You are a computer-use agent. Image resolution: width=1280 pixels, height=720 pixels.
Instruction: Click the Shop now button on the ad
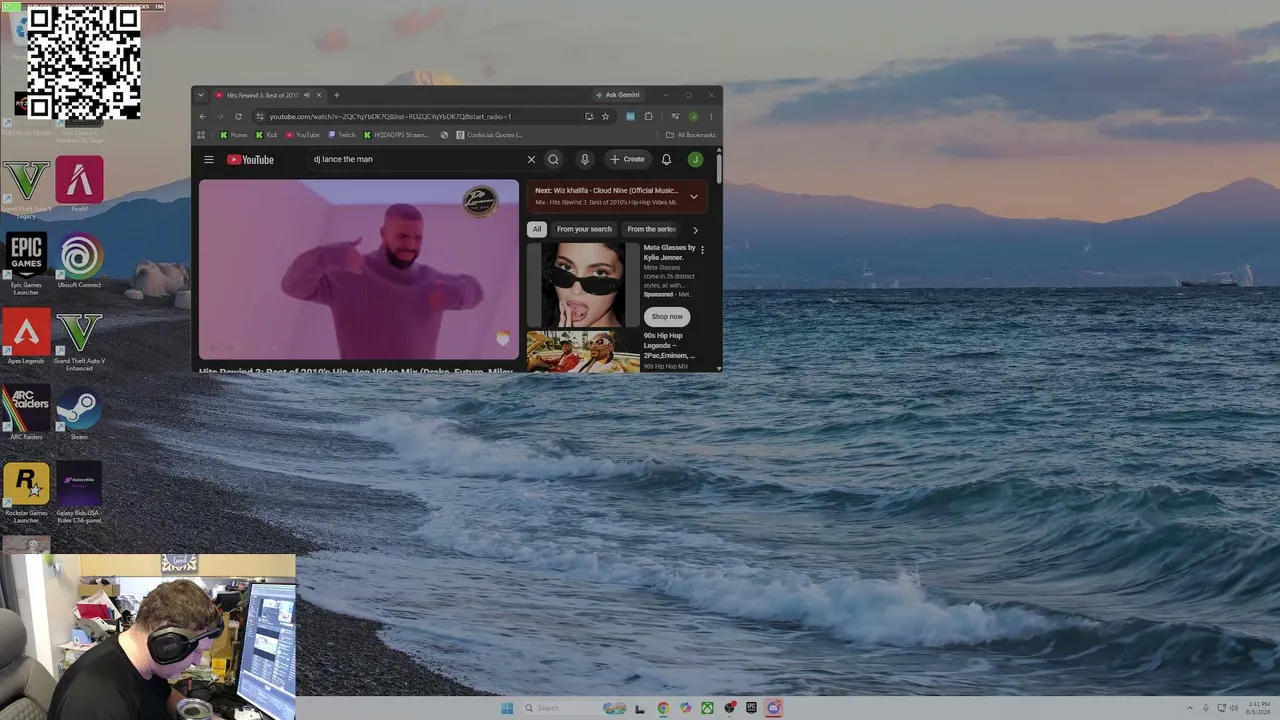tap(667, 316)
